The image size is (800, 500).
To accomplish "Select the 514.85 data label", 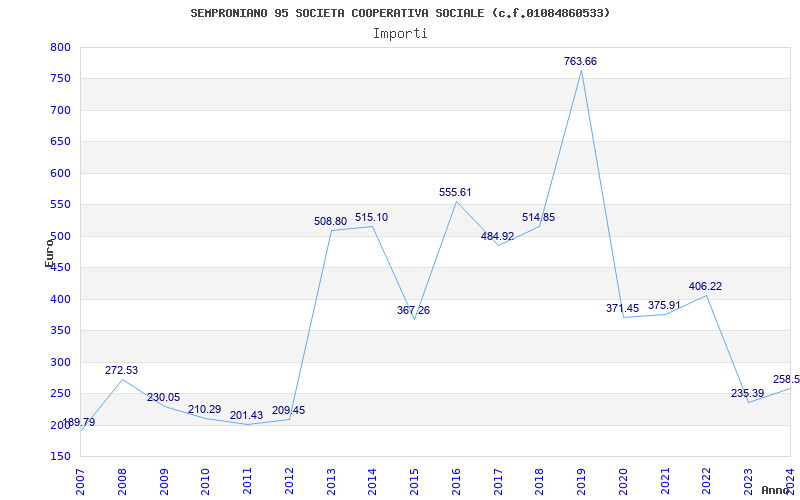I will click(x=538, y=217).
